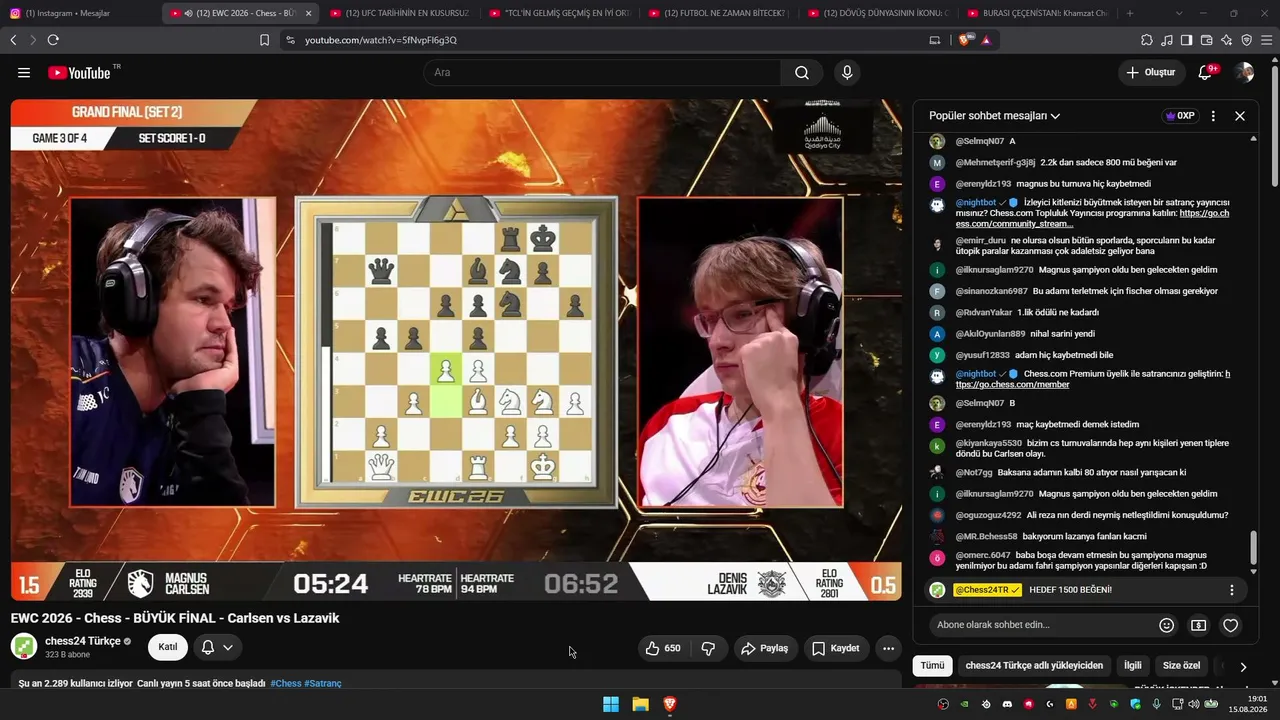Open options for pinned Chess24TR message
Screen dimensions: 1280x720
pyautogui.click(x=1232, y=590)
